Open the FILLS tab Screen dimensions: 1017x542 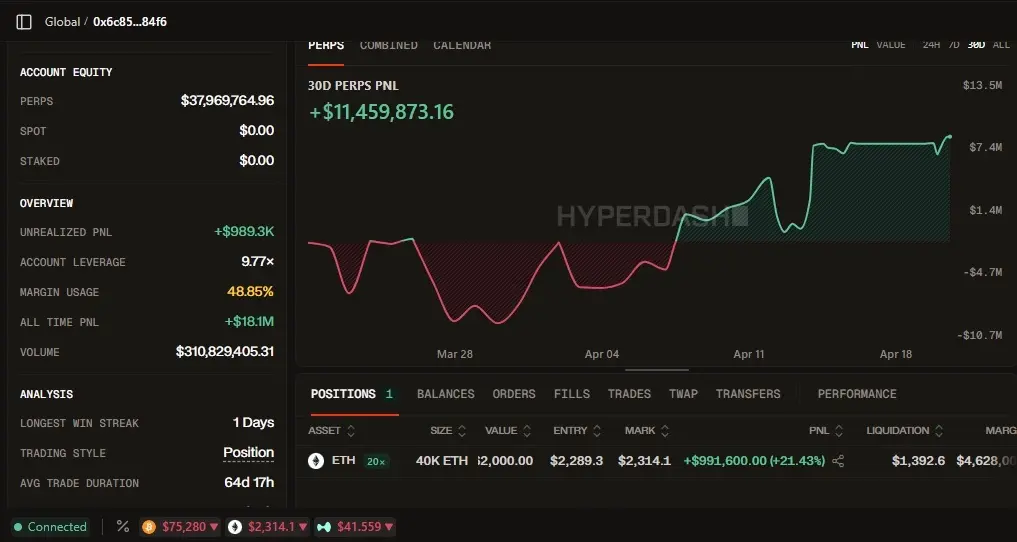coord(571,394)
